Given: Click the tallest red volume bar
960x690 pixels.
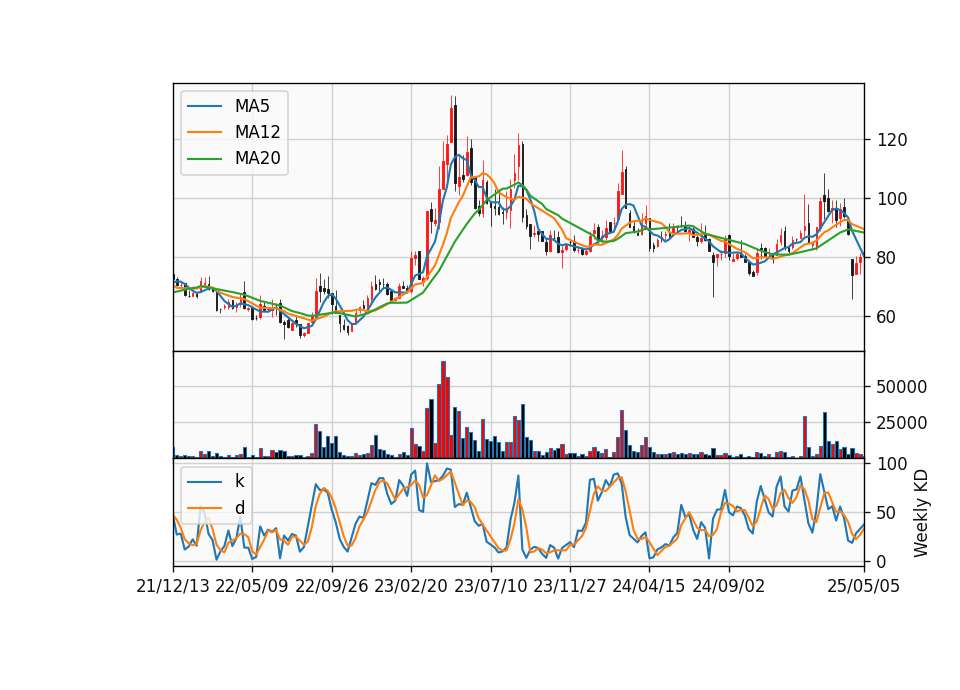Looking at the screenshot, I should pos(443,410).
